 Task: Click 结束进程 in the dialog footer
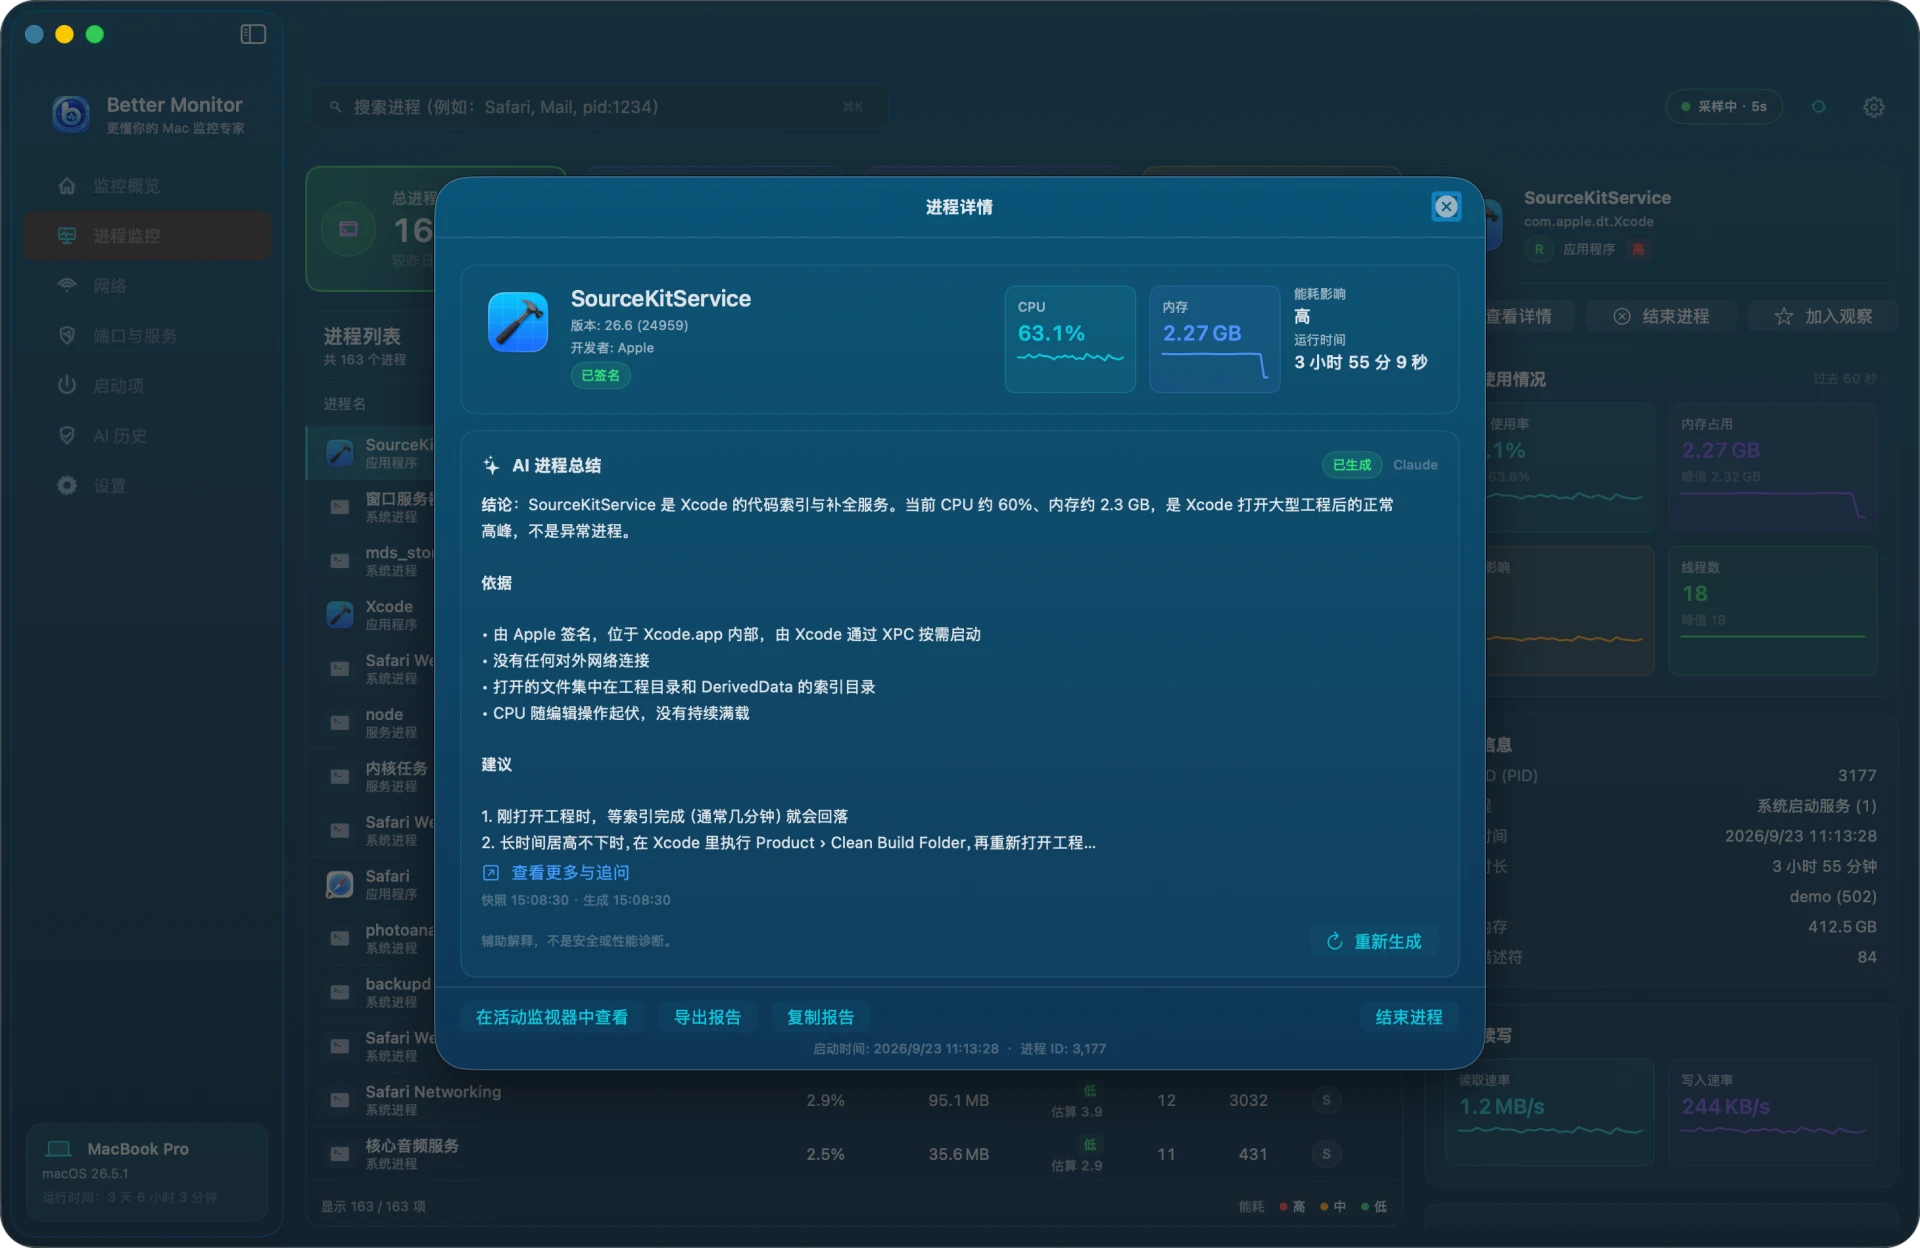tap(1409, 1017)
